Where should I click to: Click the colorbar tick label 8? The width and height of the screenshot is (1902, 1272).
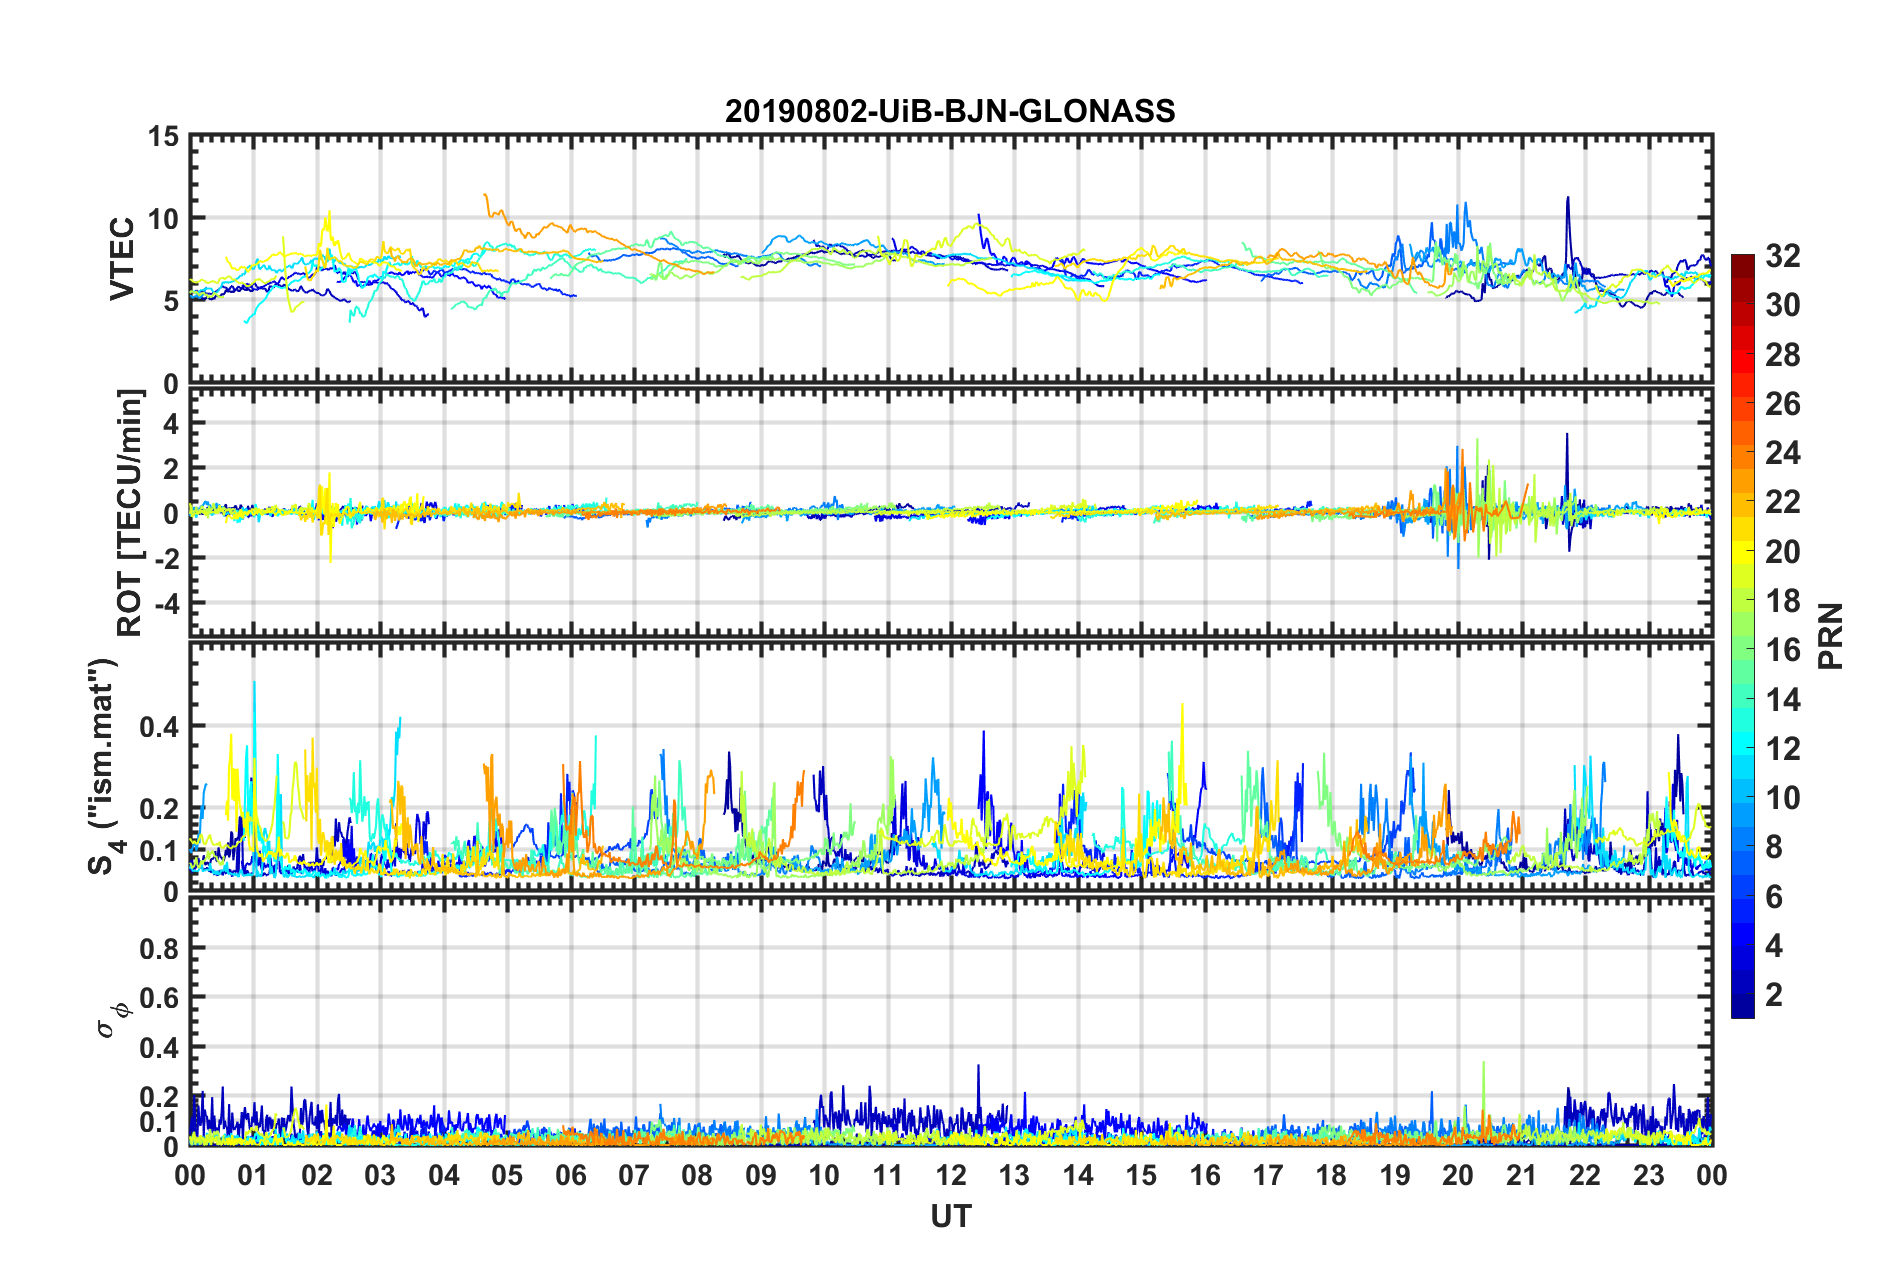coord(1774,847)
